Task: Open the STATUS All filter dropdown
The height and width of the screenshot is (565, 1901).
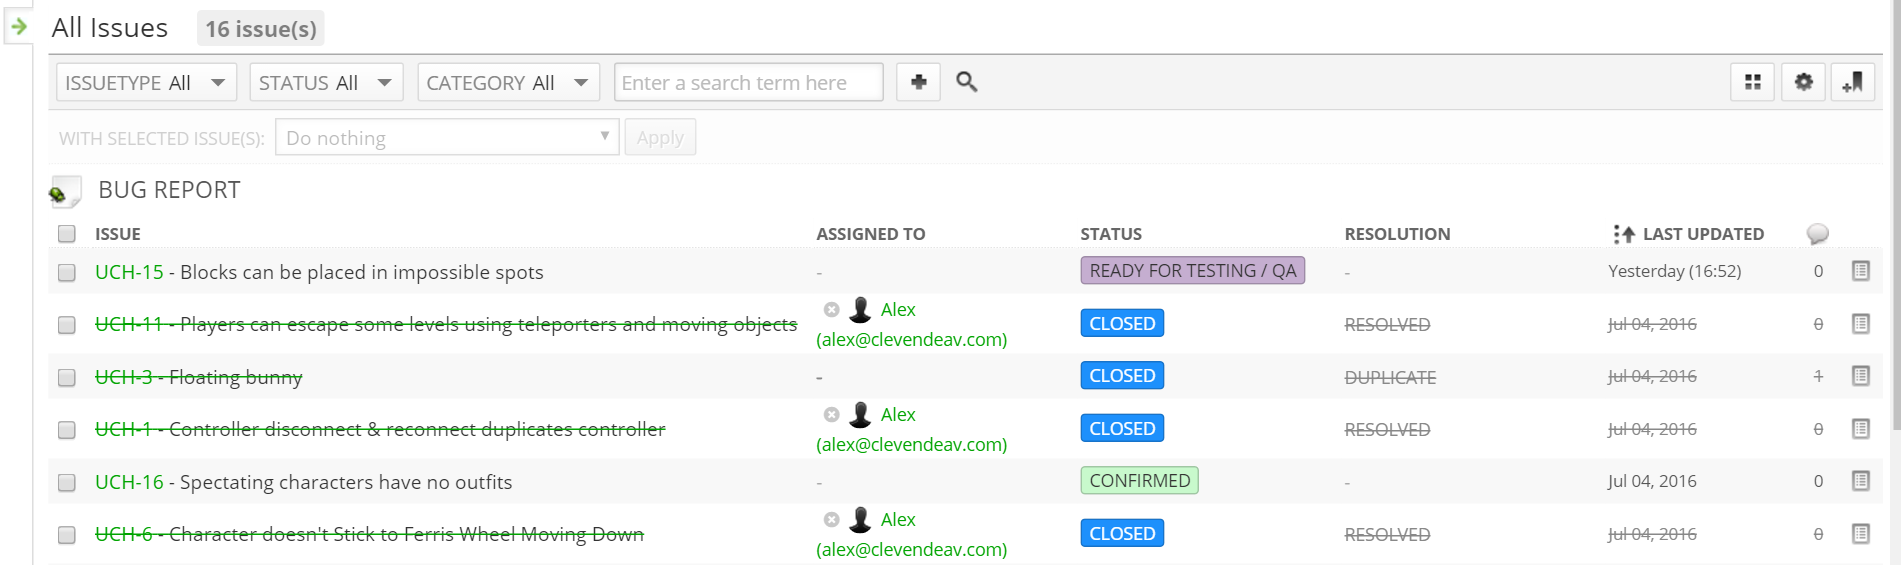Action: (326, 82)
